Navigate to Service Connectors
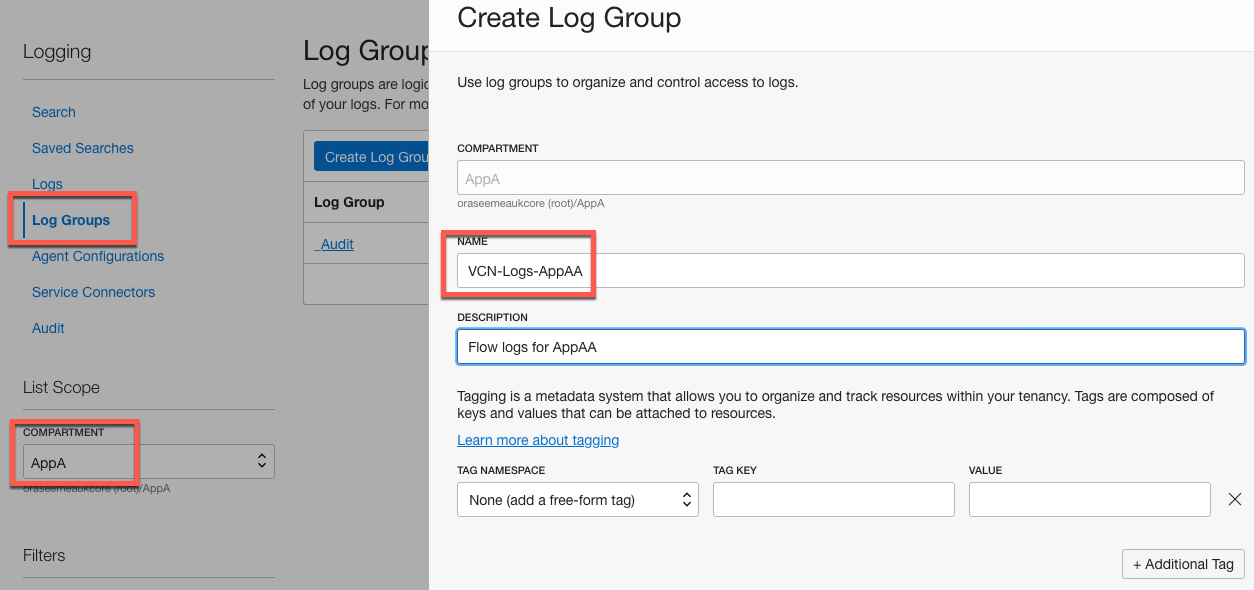1254x590 pixels. [94, 292]
